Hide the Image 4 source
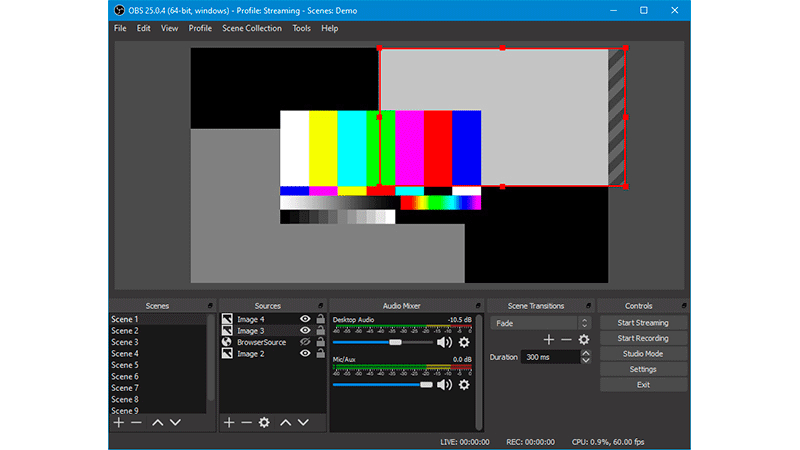The image size is (800, 450). point(305,319)
